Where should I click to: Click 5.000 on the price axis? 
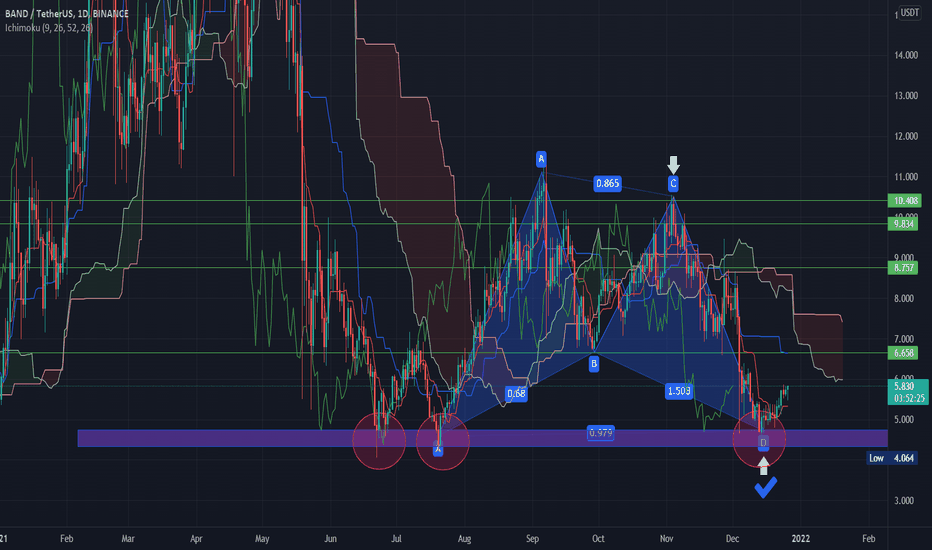coord(903,419)
